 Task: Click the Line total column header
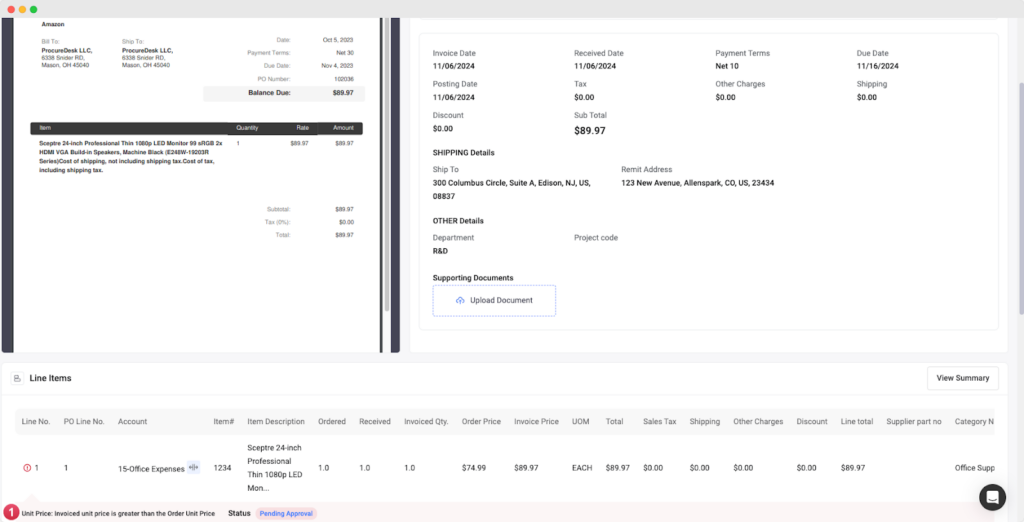[x=857, y=421]
